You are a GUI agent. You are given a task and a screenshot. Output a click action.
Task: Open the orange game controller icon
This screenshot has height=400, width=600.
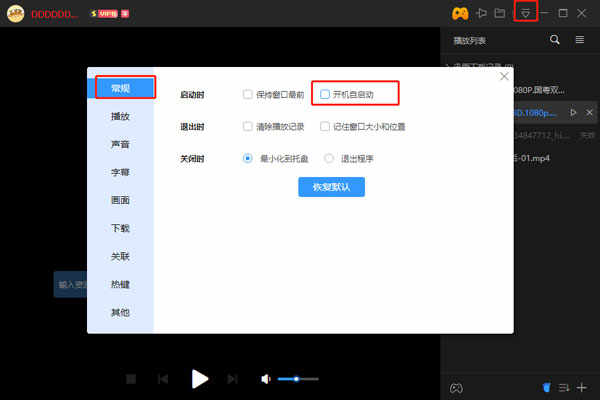(460, 14)
